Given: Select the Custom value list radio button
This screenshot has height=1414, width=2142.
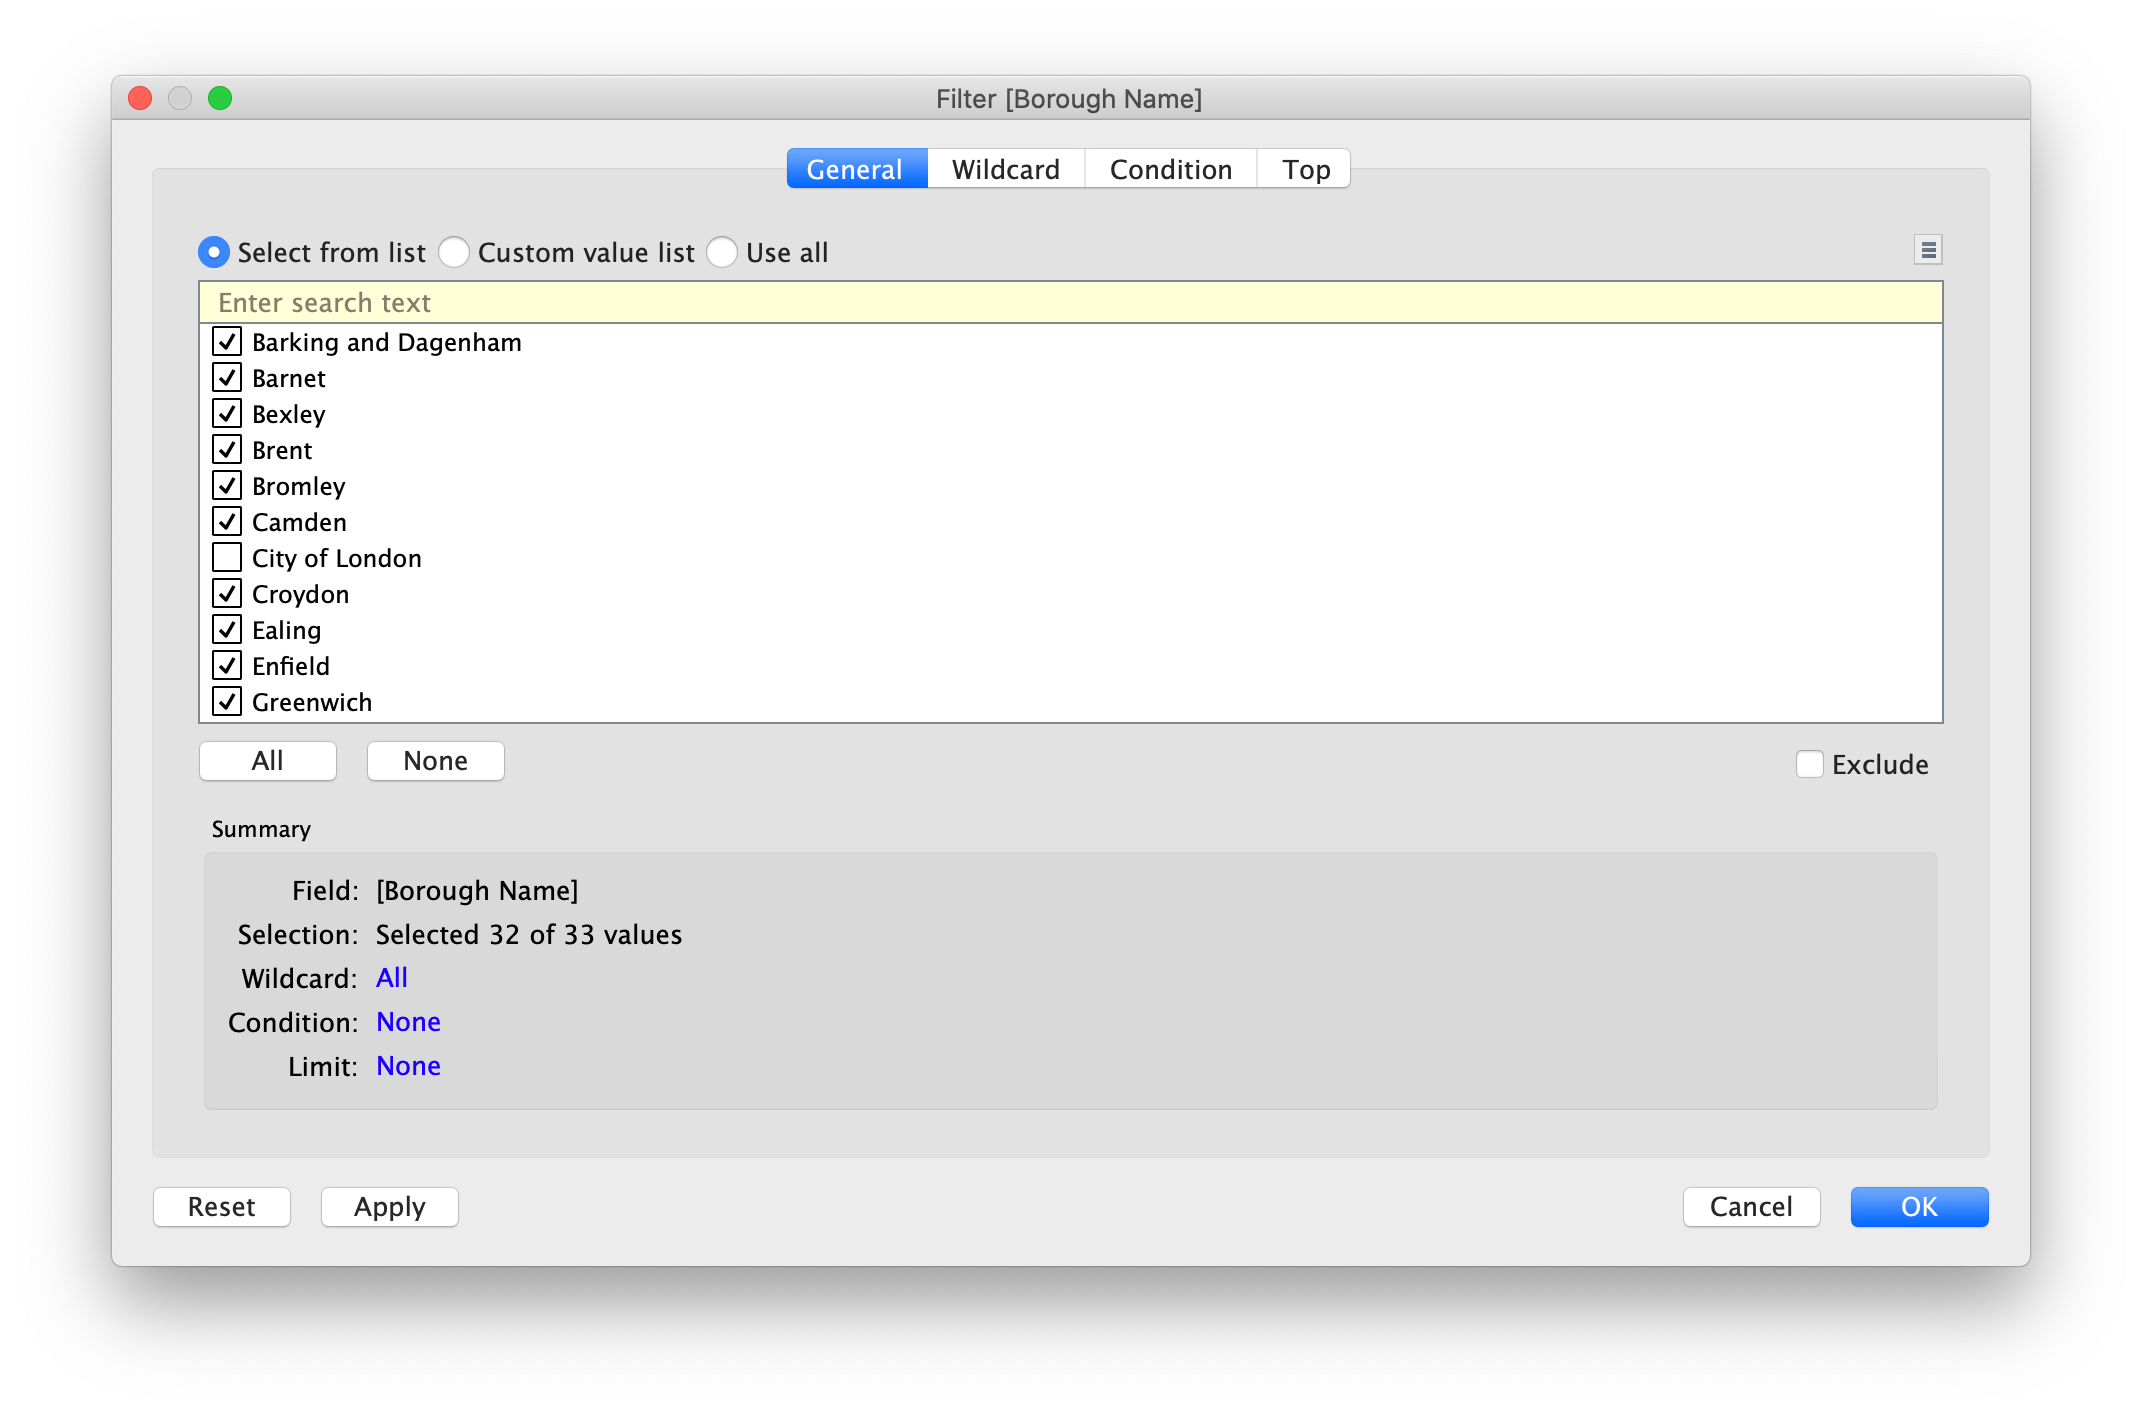Looking at the screenshot, I should (454, 252).
